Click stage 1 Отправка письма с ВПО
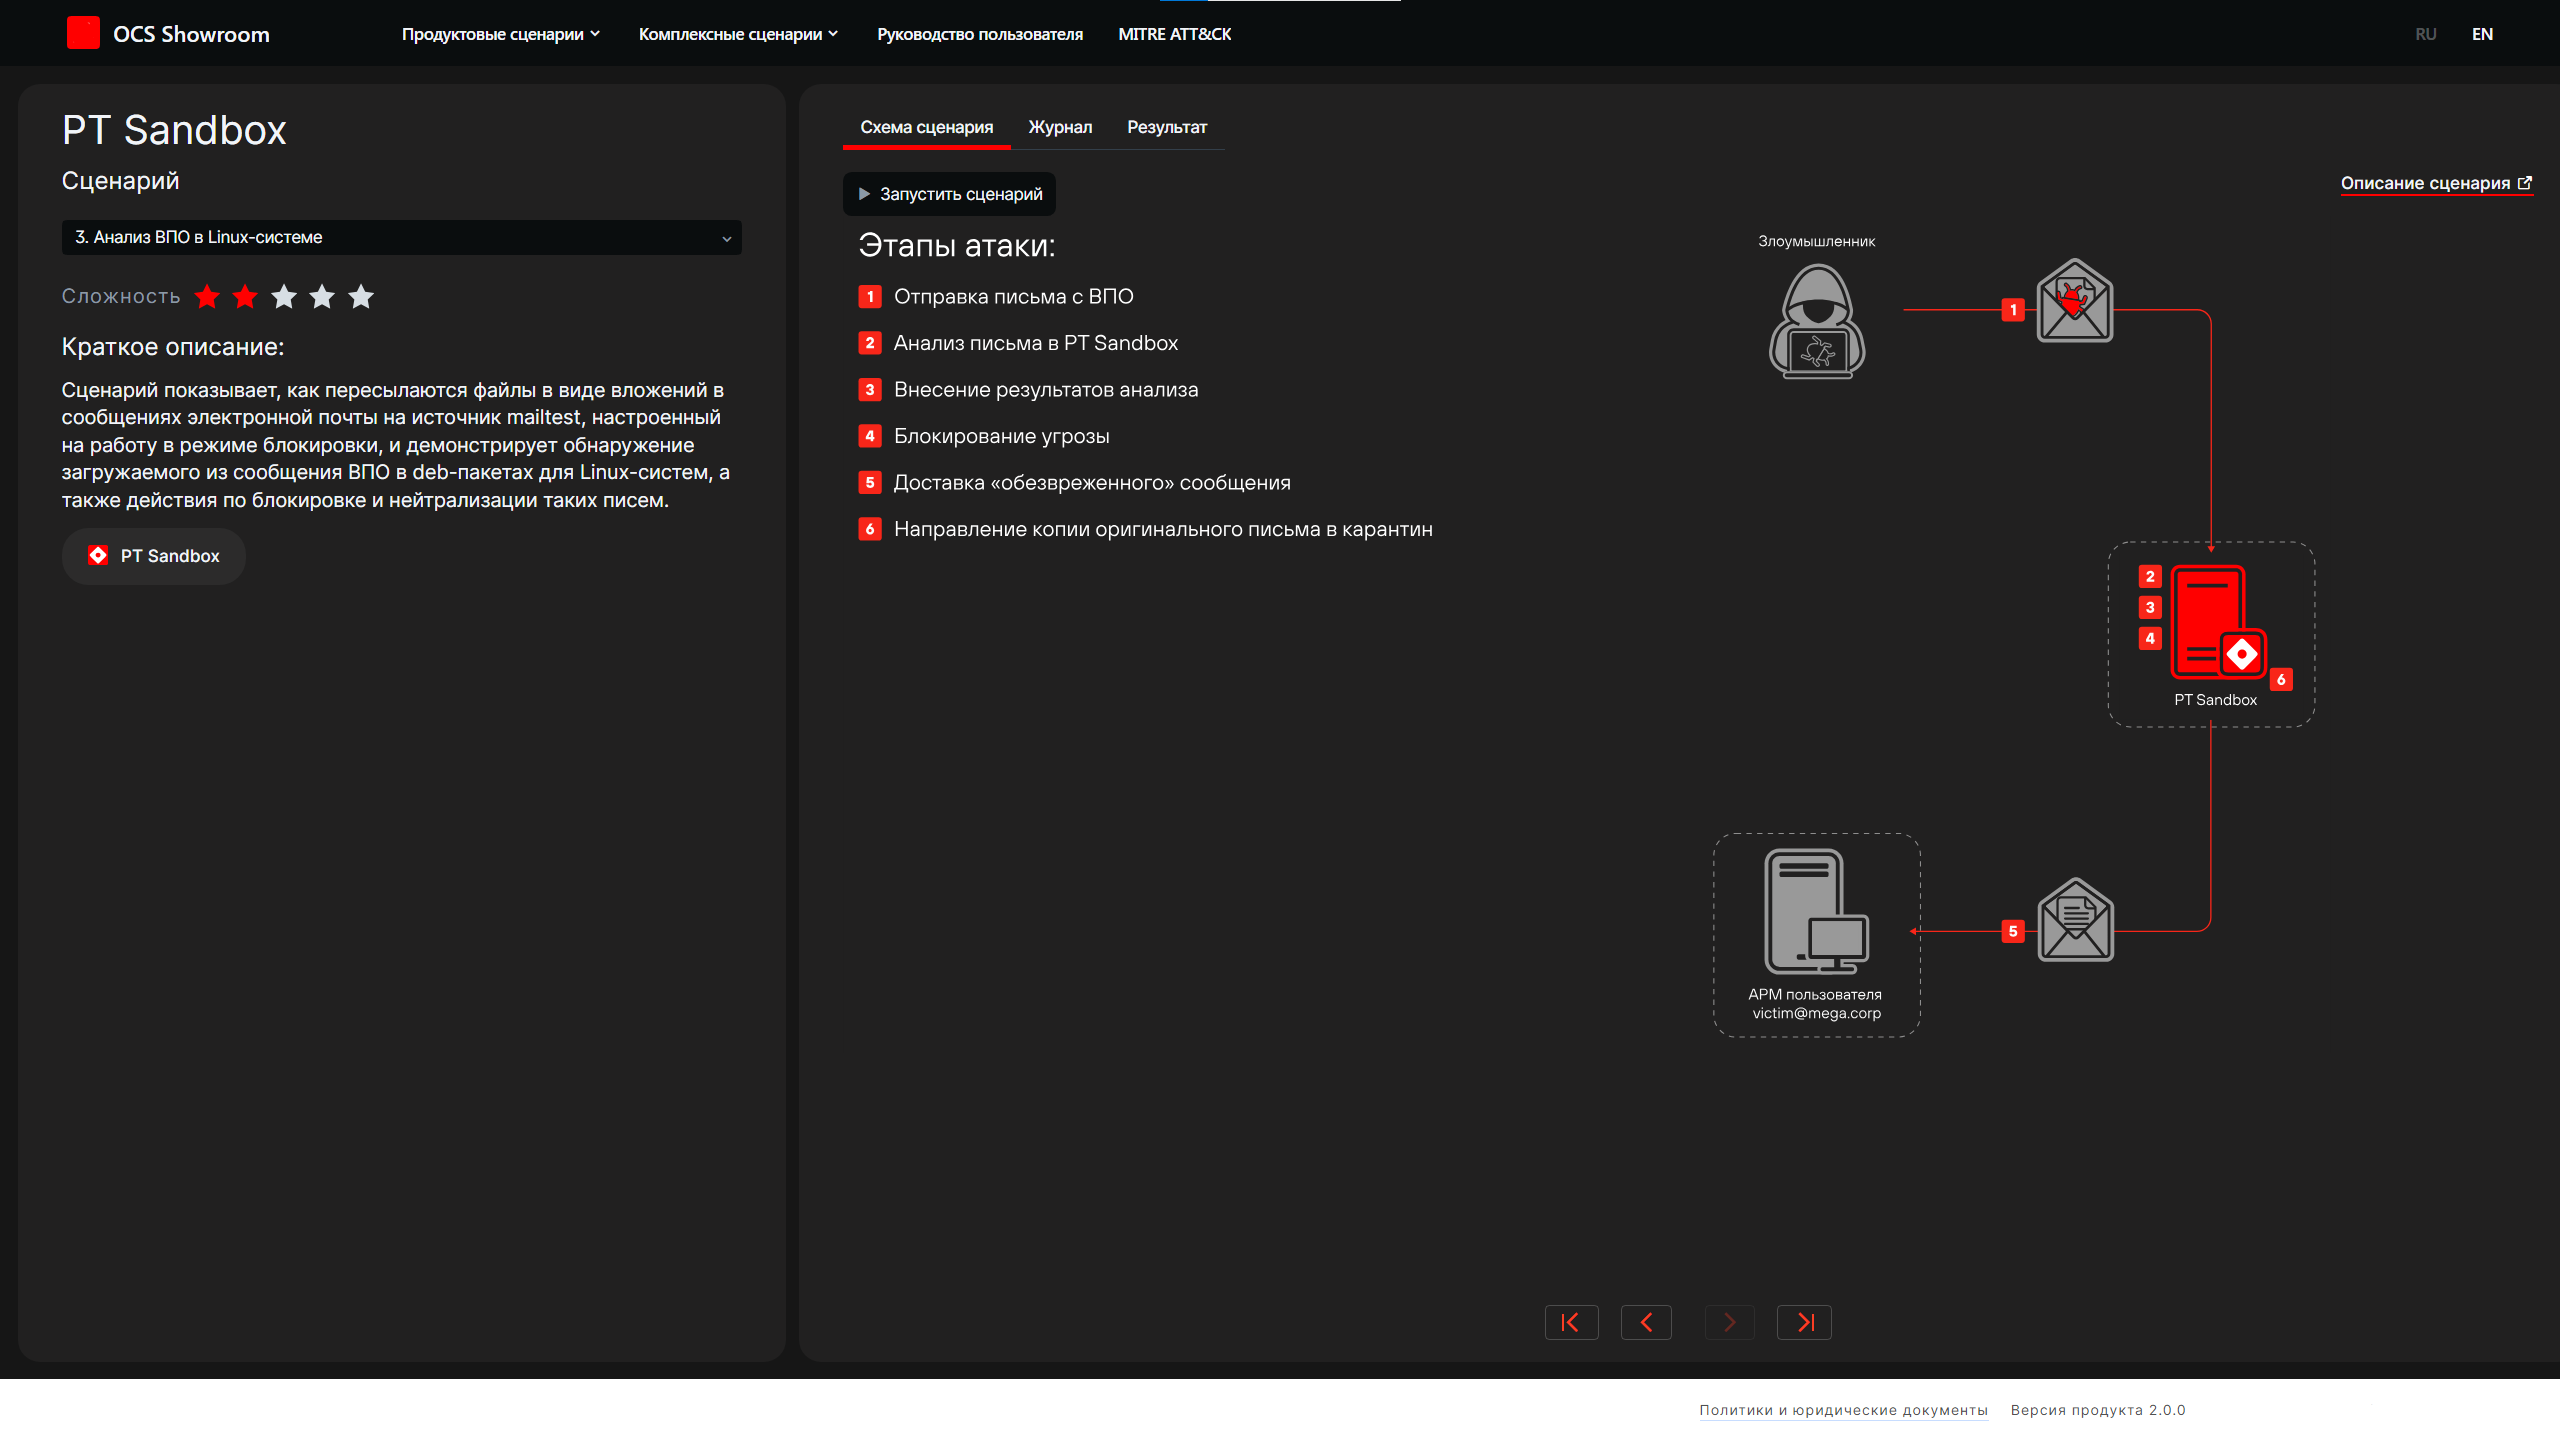The width and height of the screenshot is (2560, 1440). [x=996, y=296]
